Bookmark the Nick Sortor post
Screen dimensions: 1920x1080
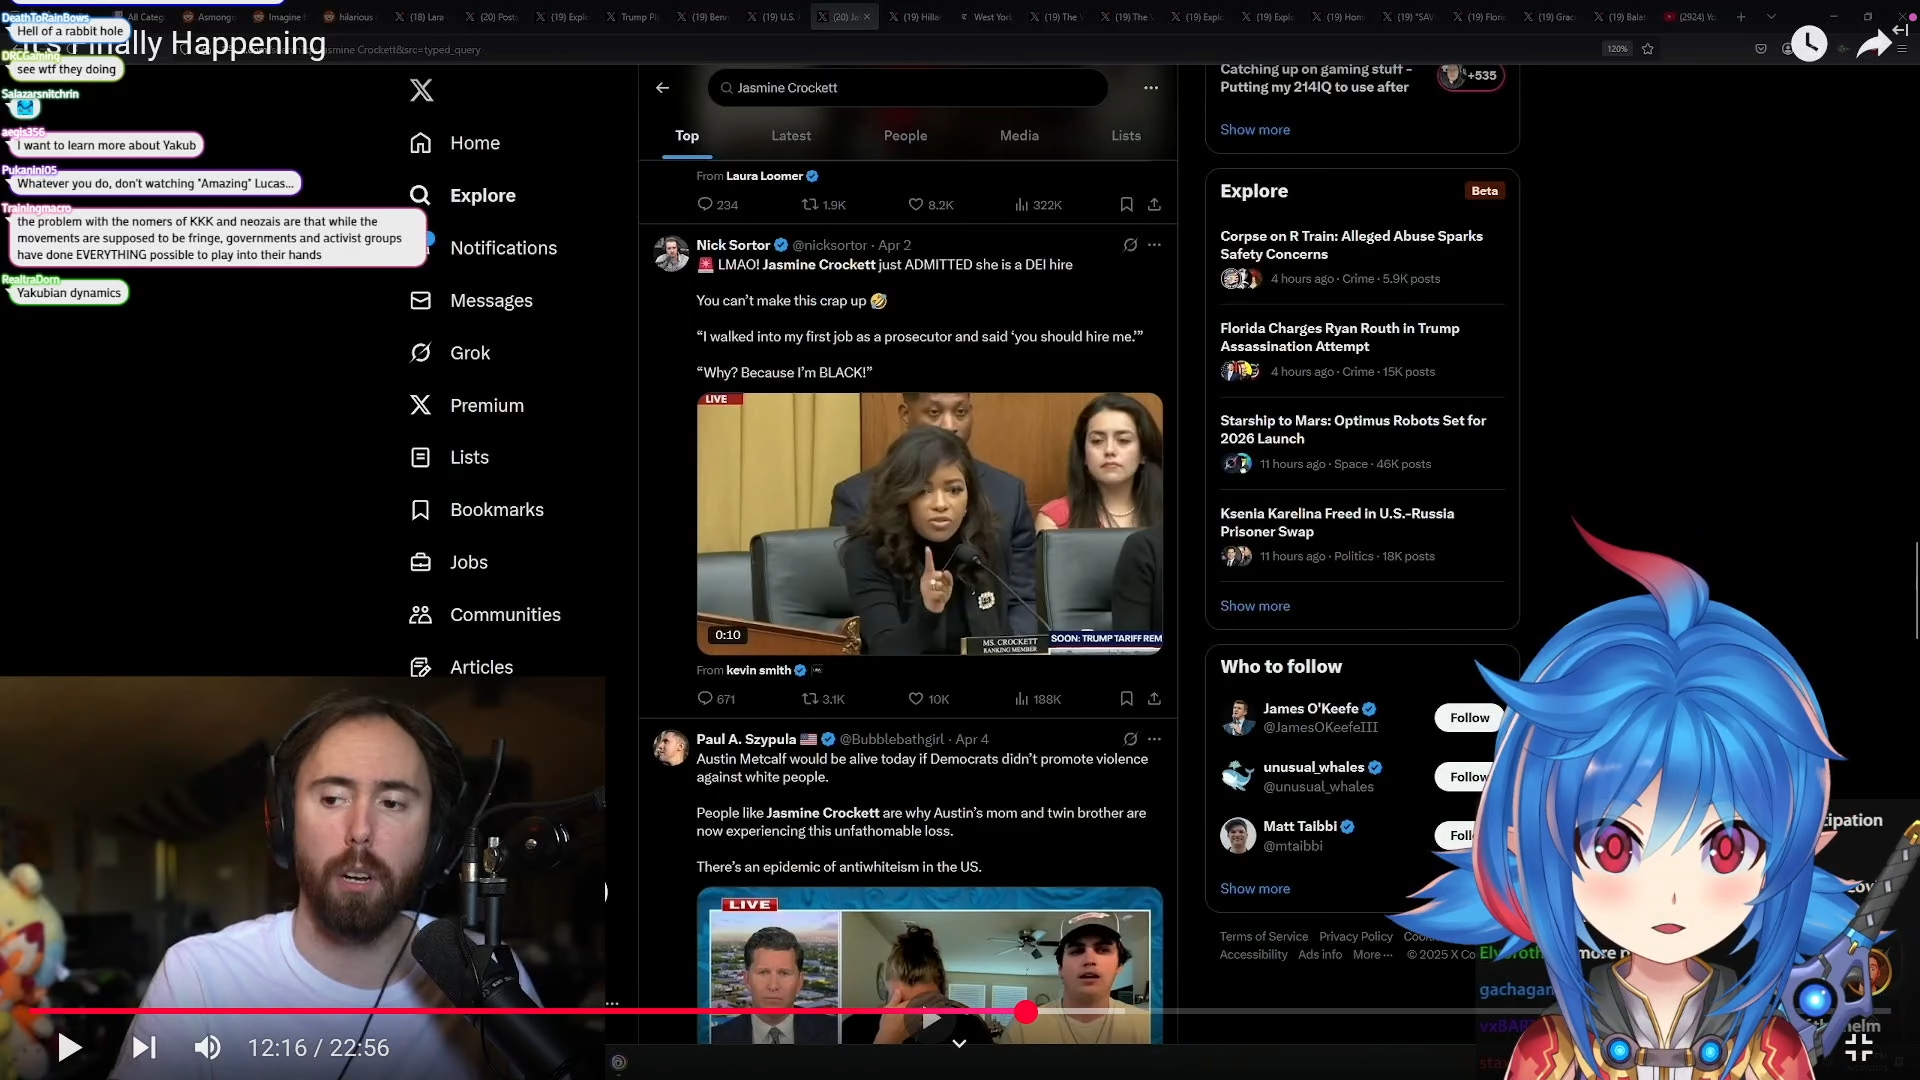[x=1126, y=699]
